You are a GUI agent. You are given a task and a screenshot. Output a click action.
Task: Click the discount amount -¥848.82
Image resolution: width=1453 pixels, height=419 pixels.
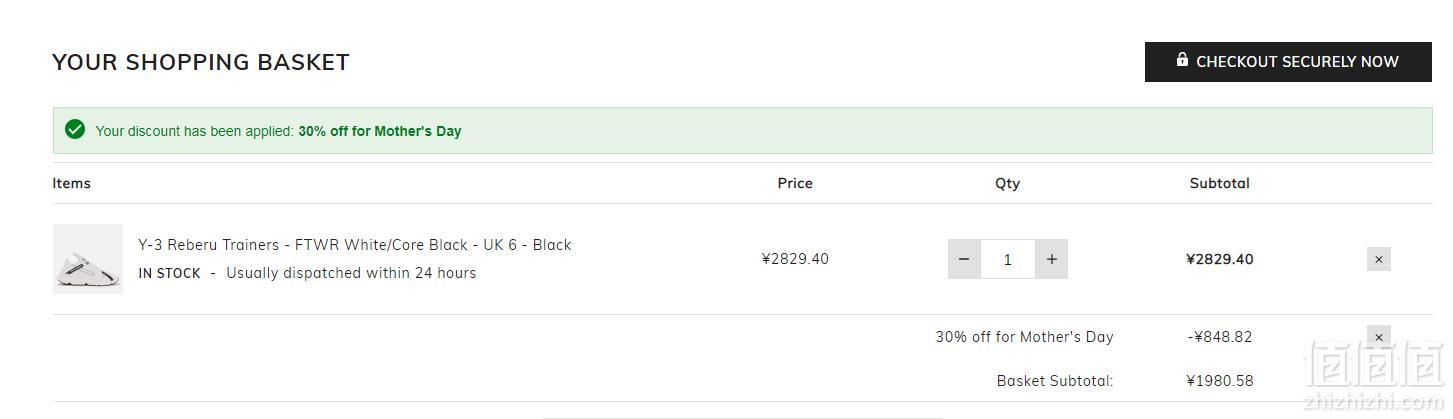coord(1220,337)
